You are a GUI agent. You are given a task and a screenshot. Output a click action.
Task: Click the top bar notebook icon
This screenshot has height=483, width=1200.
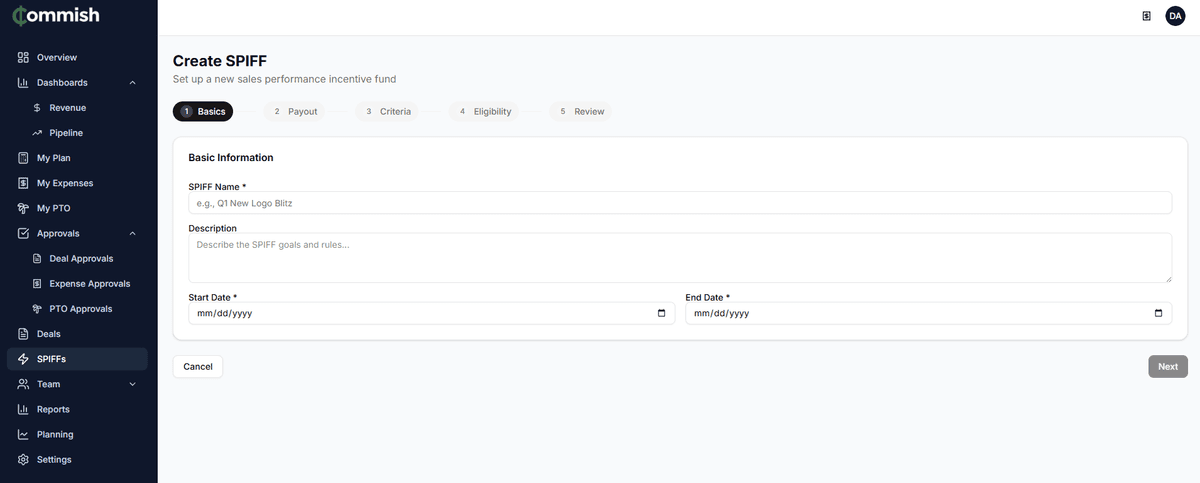tap(1146, 16)
